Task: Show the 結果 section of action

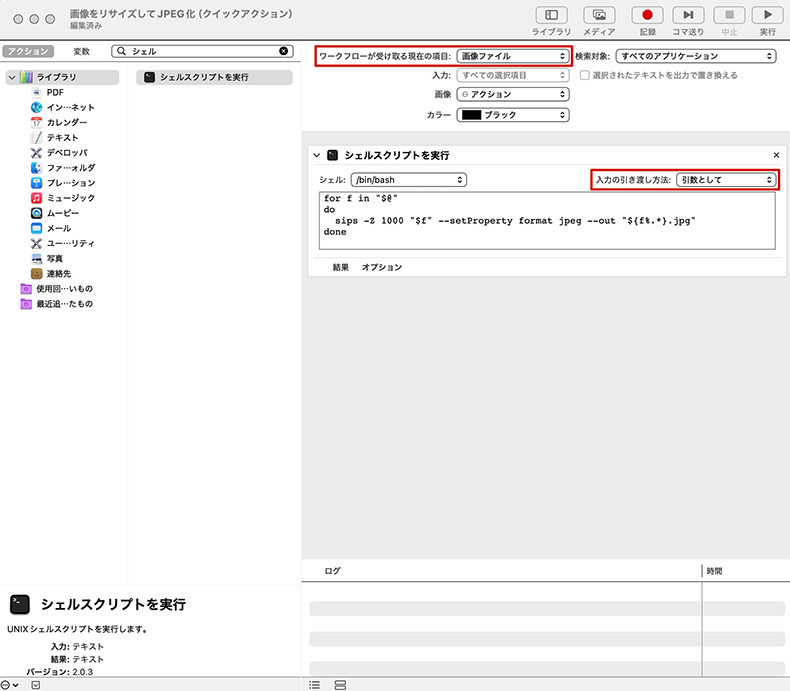Action: click(x=340, y=267)
